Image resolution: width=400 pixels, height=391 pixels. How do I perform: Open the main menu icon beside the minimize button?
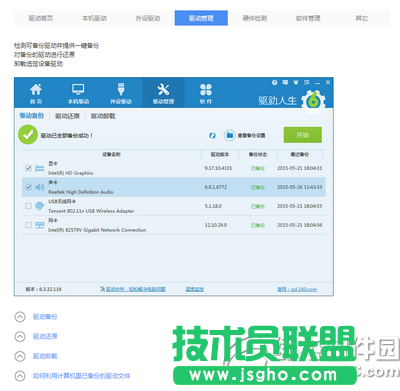tap(307, 82)
